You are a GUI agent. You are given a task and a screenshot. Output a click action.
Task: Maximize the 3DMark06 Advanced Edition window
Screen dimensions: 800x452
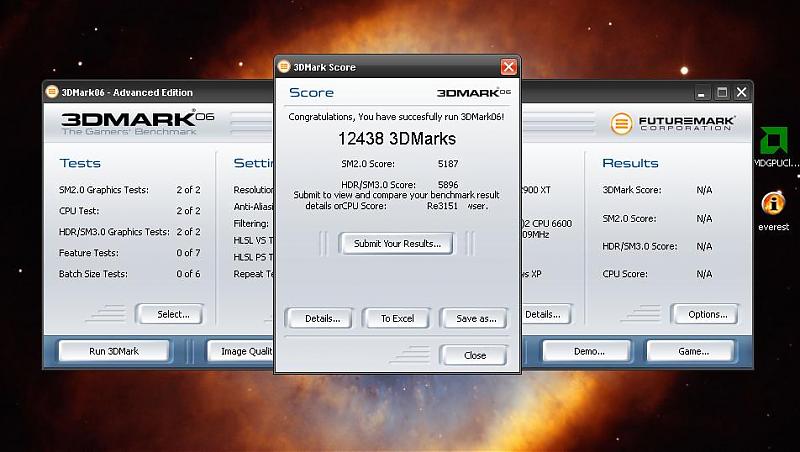(722, 93)
